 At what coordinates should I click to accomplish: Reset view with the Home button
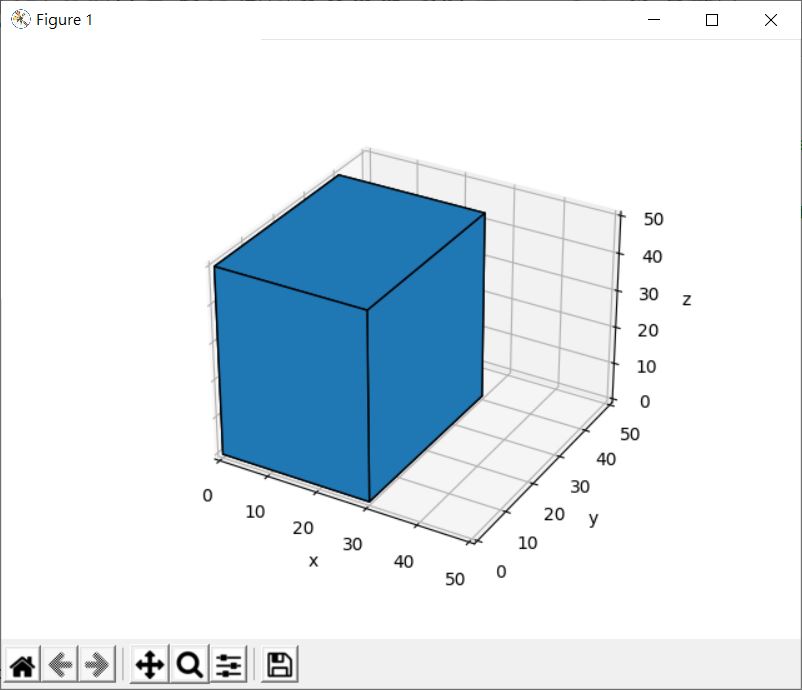point(23,665)
